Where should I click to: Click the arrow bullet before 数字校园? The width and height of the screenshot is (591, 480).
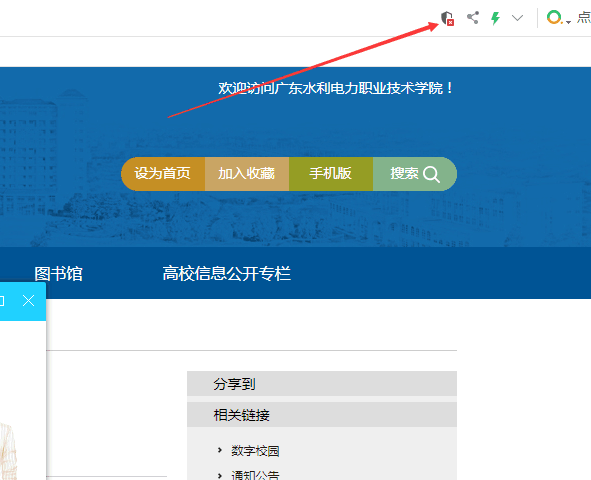click(x=220, y=450)
